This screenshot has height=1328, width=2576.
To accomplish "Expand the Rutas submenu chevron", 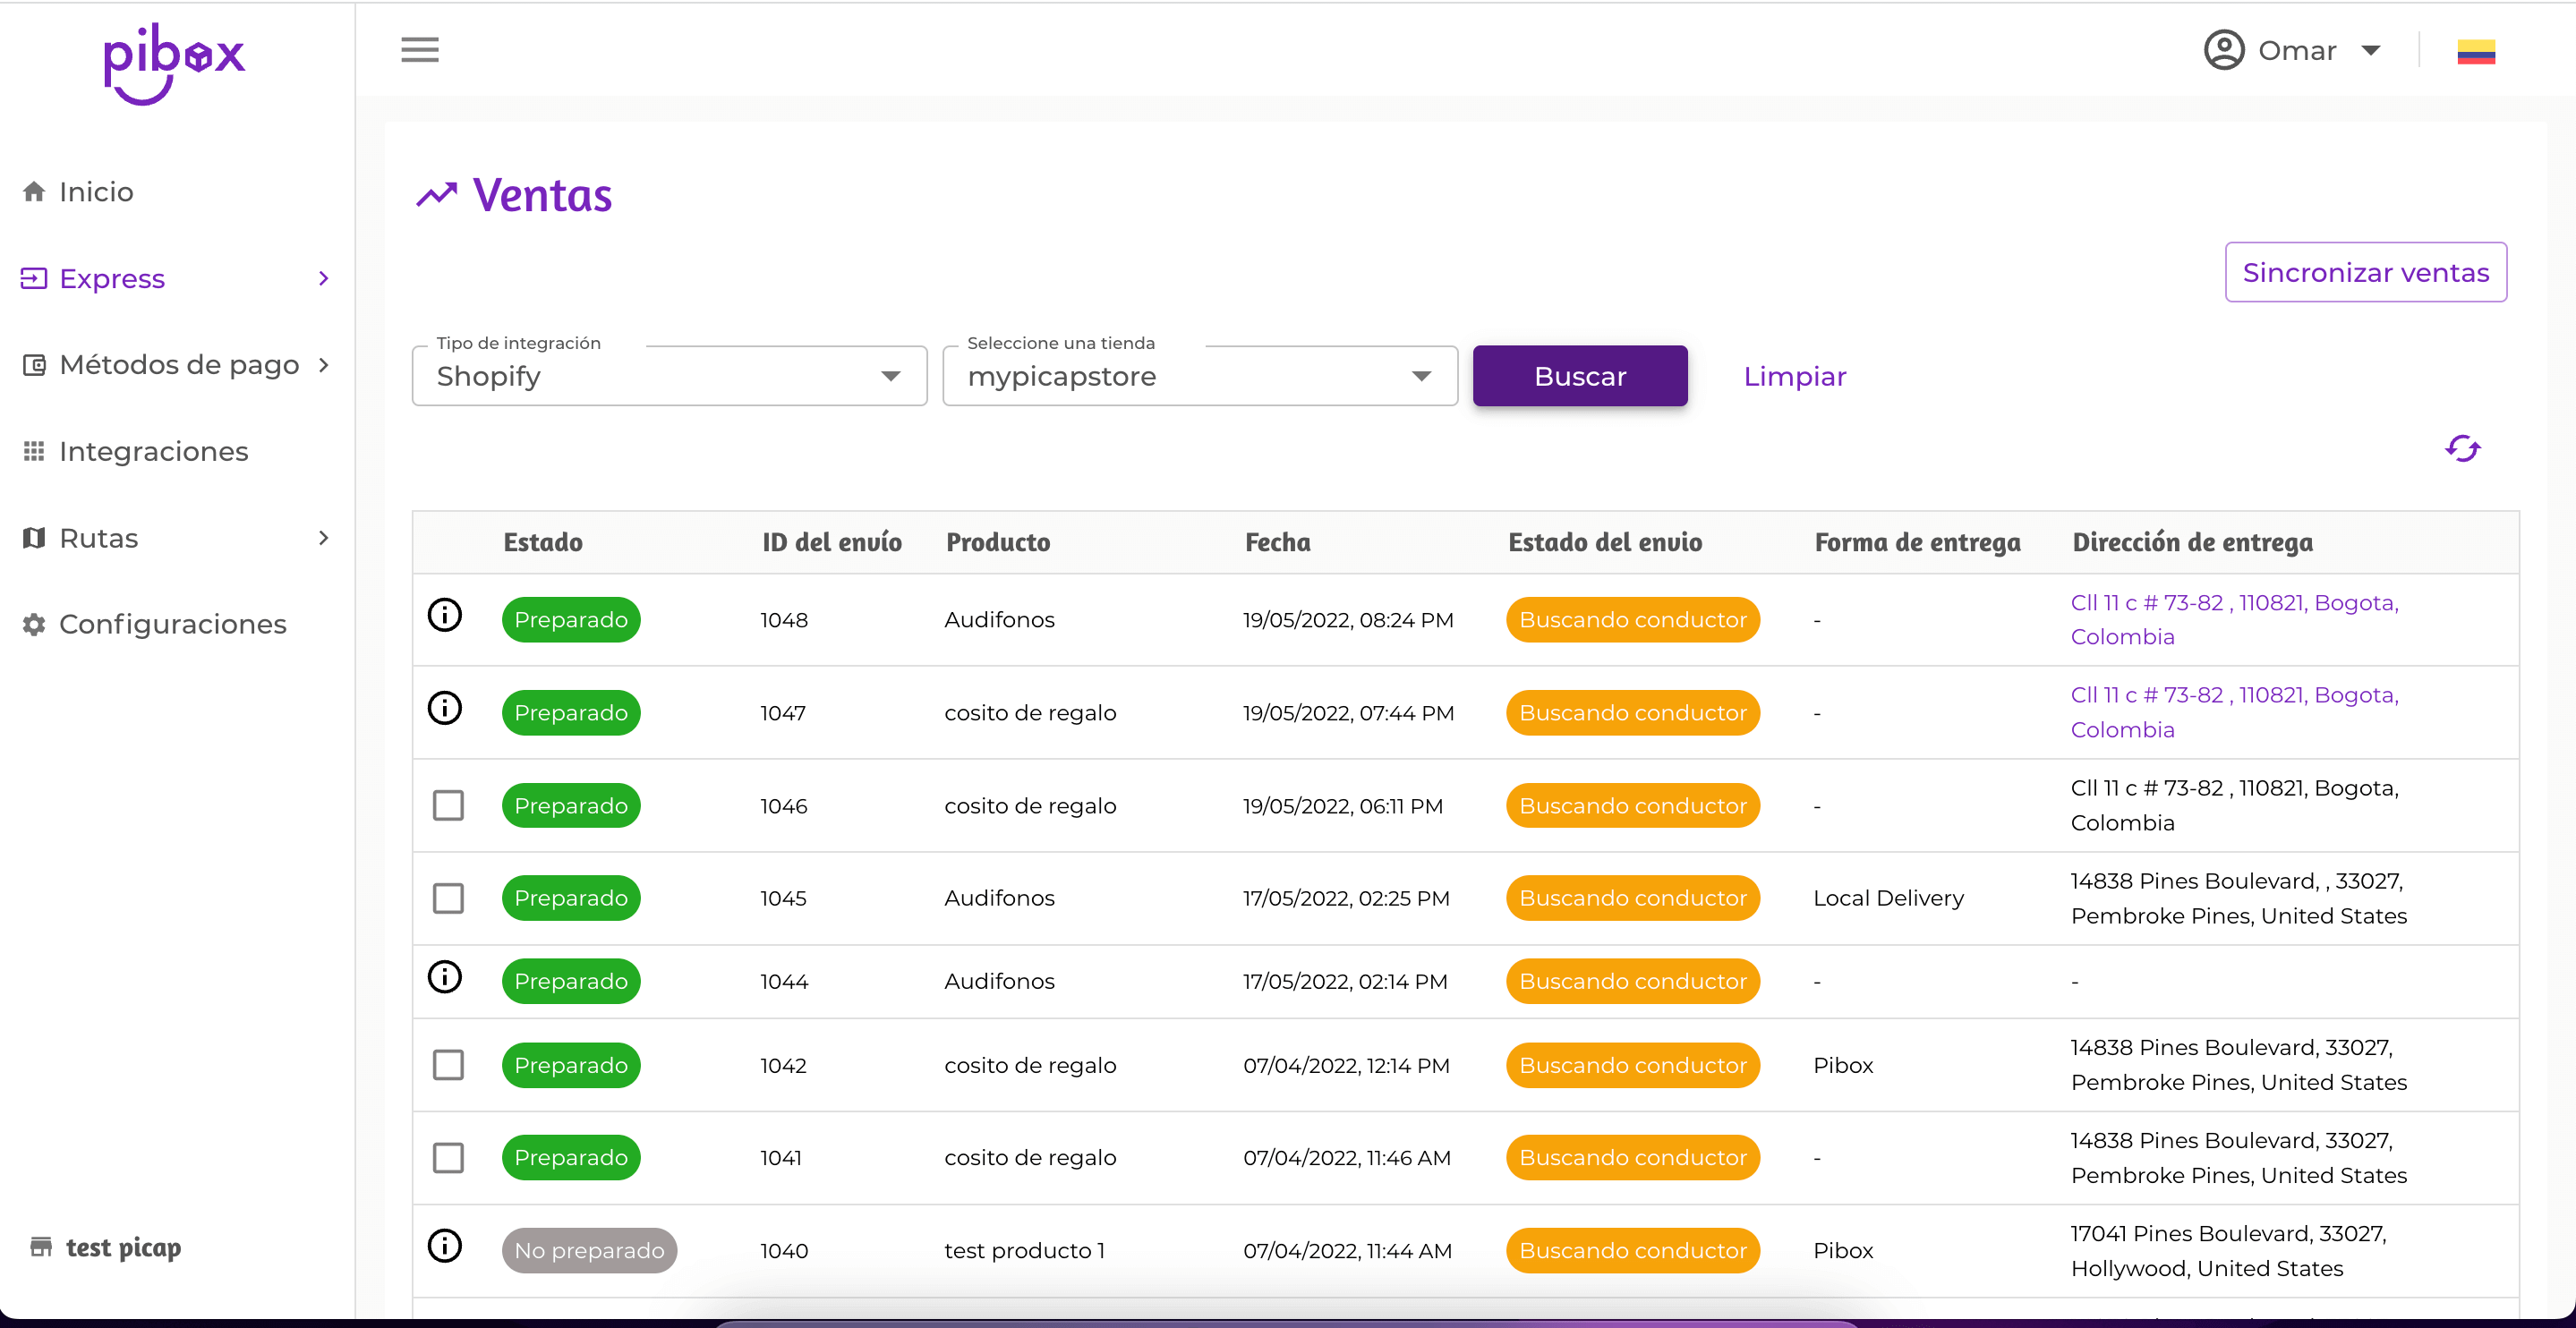I will point(323,538).
